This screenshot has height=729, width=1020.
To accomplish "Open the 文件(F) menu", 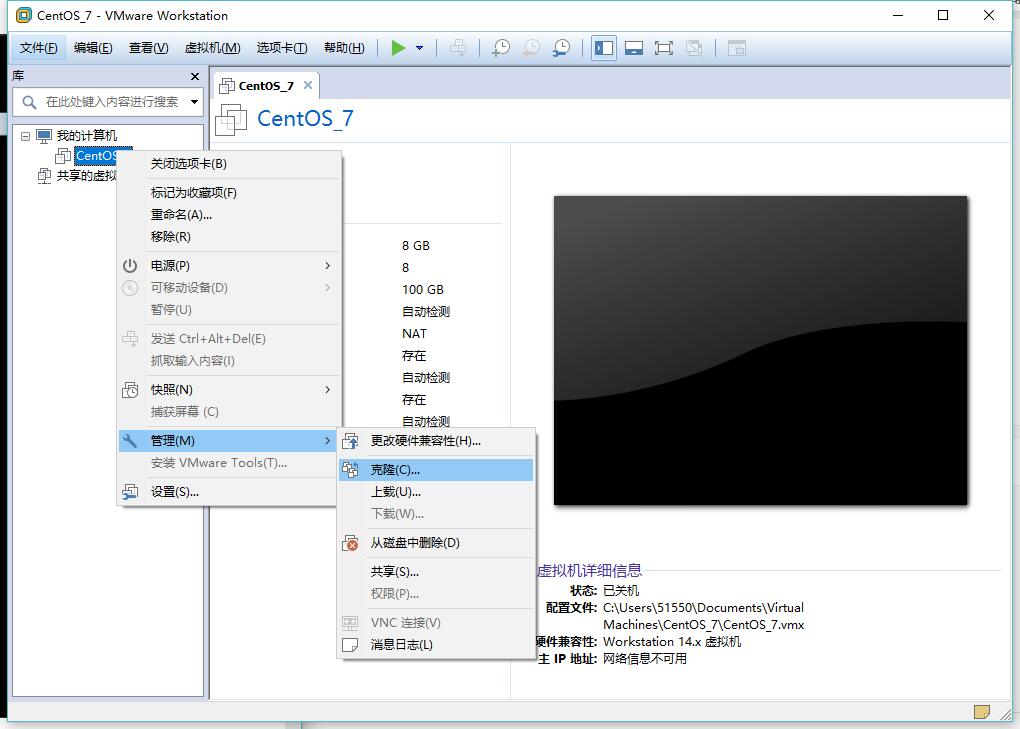I will click(38, 47).
